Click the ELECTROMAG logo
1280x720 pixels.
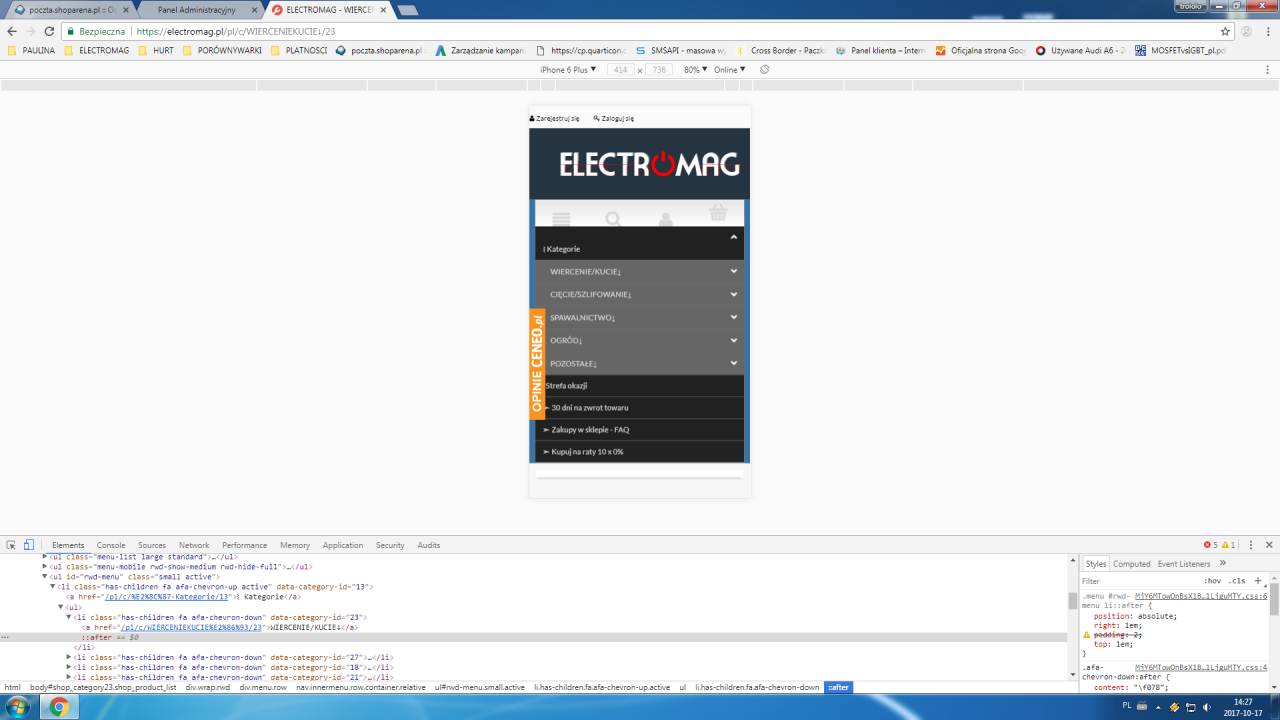coord(650,163)
